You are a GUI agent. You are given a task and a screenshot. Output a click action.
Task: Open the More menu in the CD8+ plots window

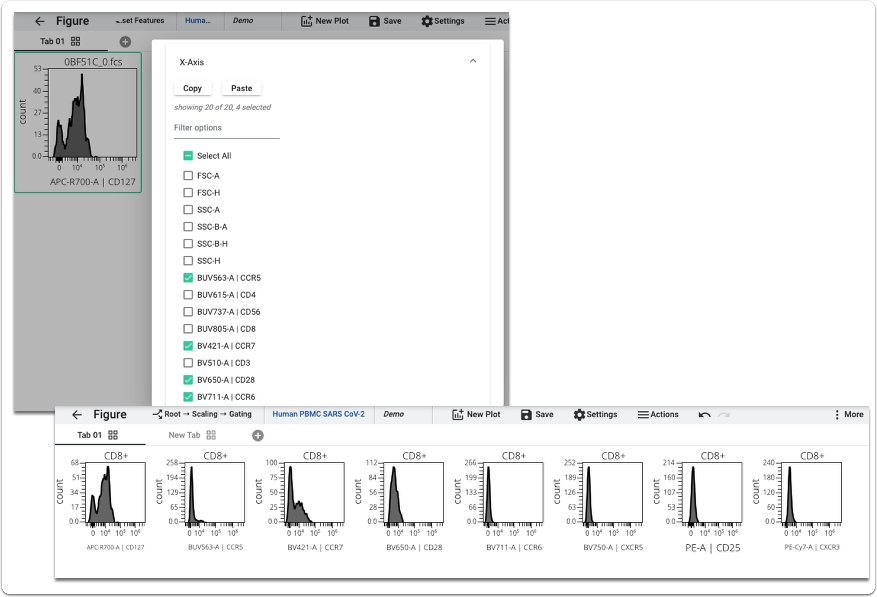click(x=849, y=415)
